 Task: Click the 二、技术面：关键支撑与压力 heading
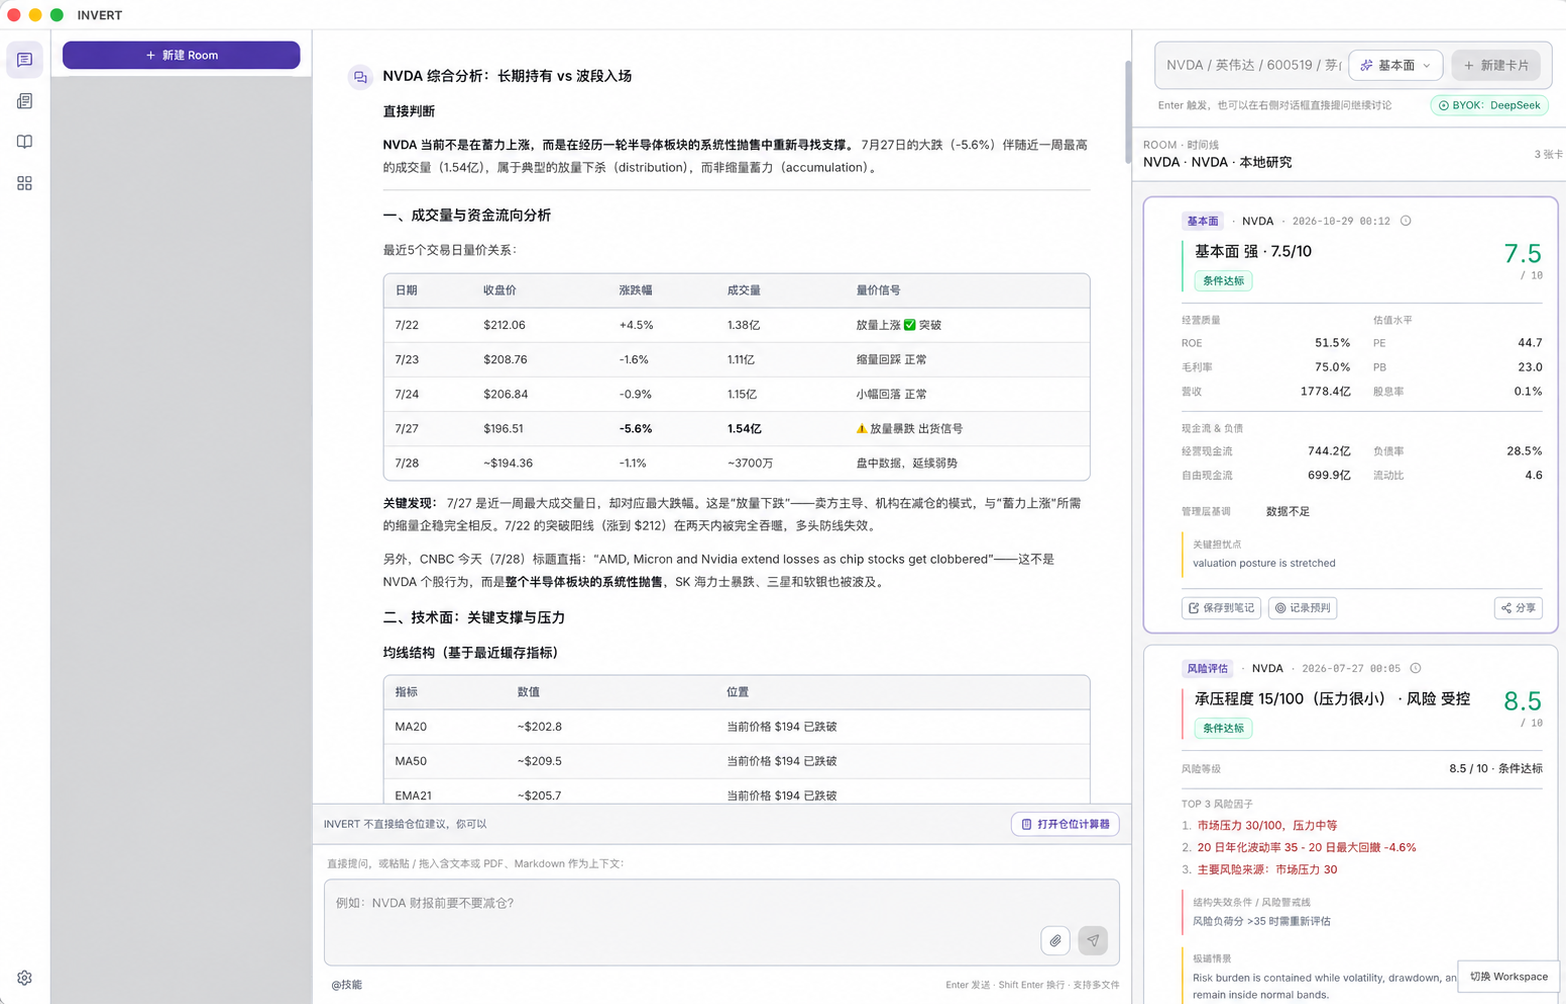pyautogui.click(x=474, y=617)
